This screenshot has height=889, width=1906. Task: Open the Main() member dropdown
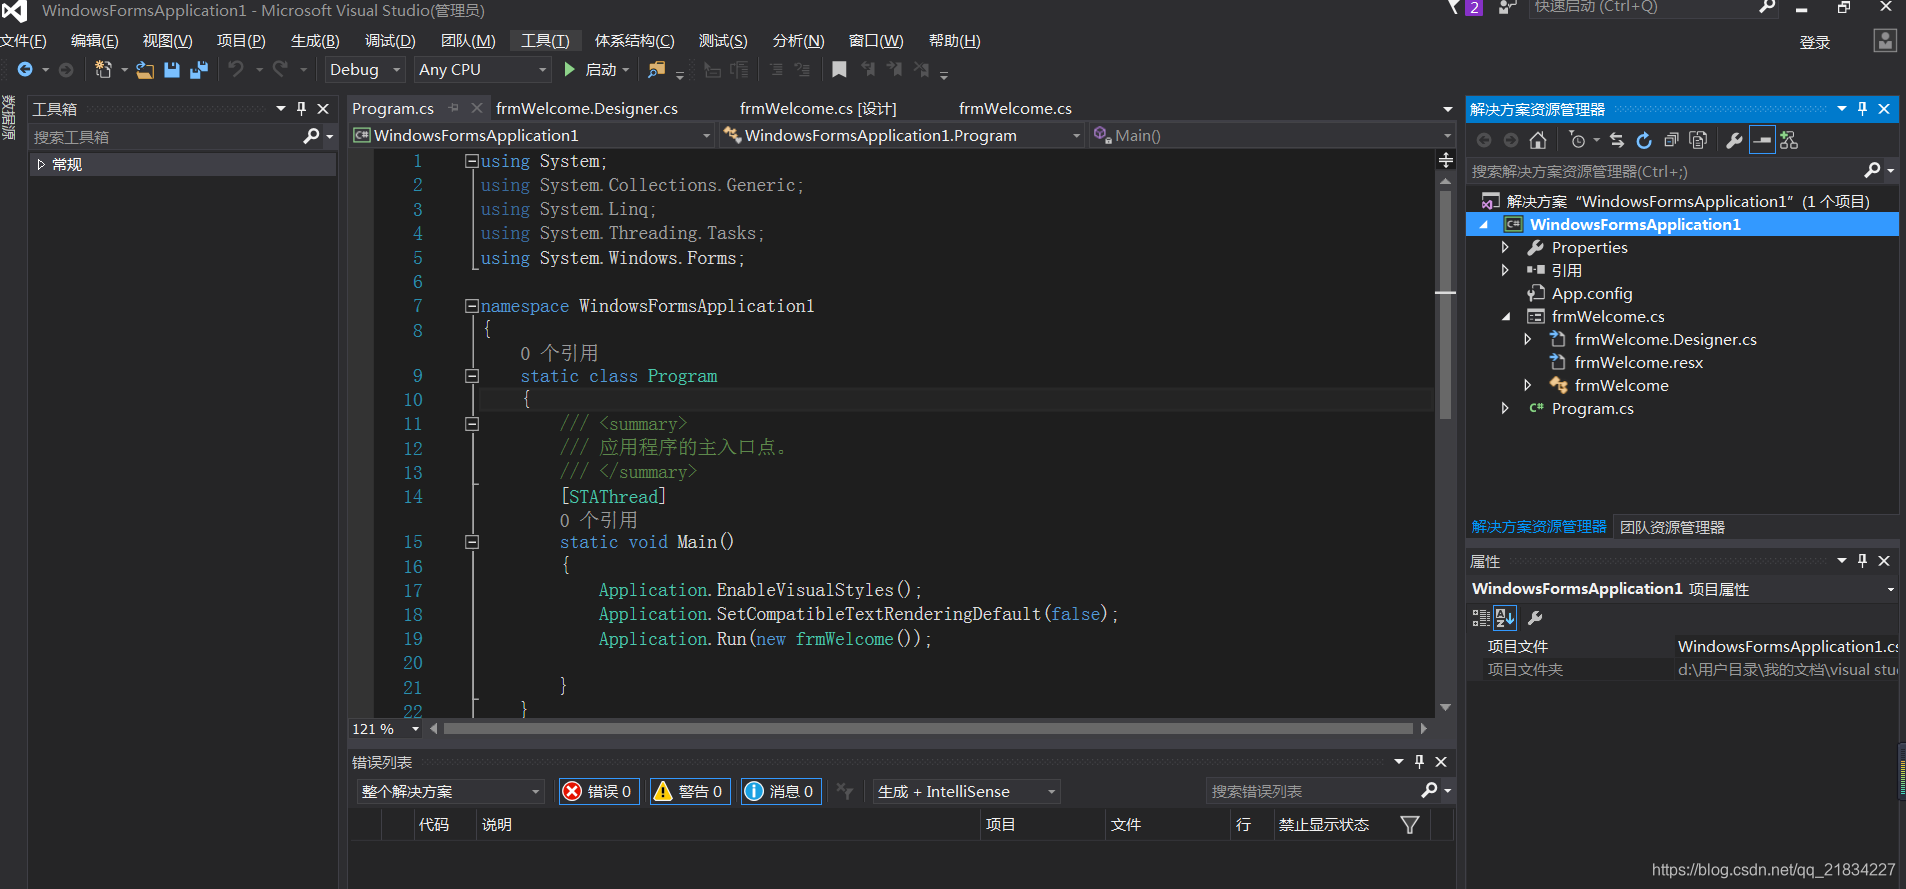1272,135
